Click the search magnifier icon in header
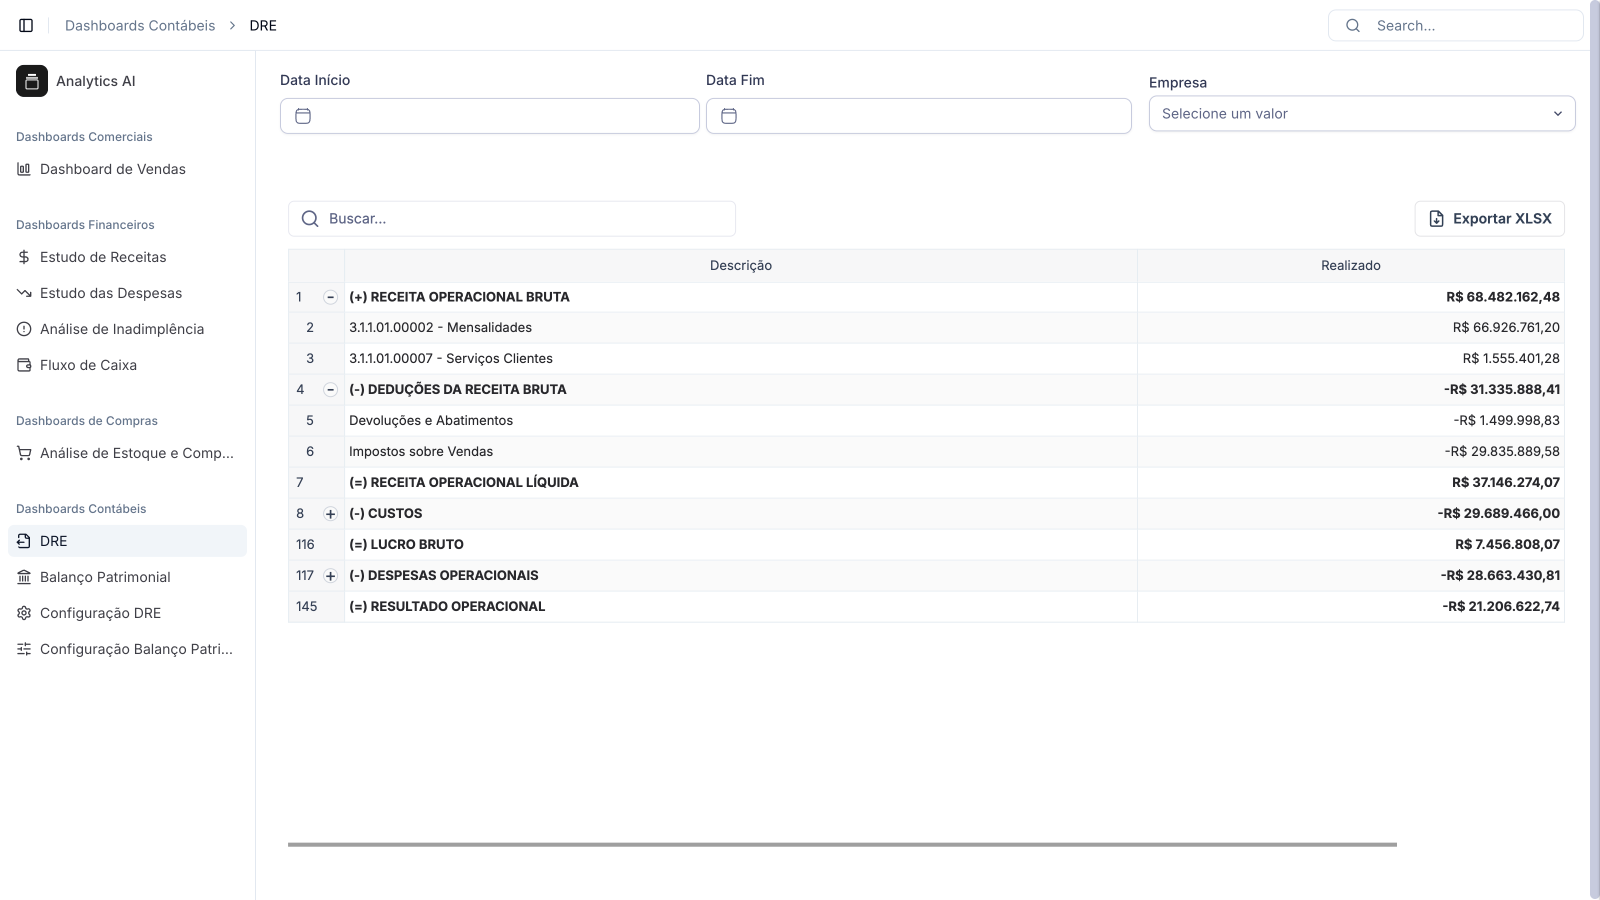 [x=1353, y=25]
